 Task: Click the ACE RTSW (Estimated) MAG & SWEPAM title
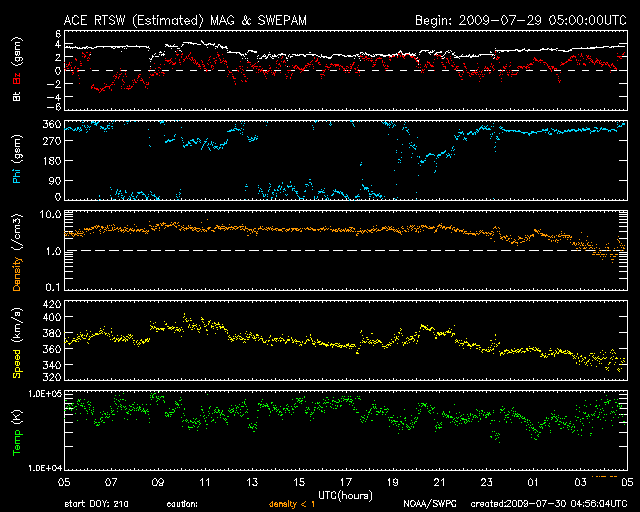coord(185,21)
